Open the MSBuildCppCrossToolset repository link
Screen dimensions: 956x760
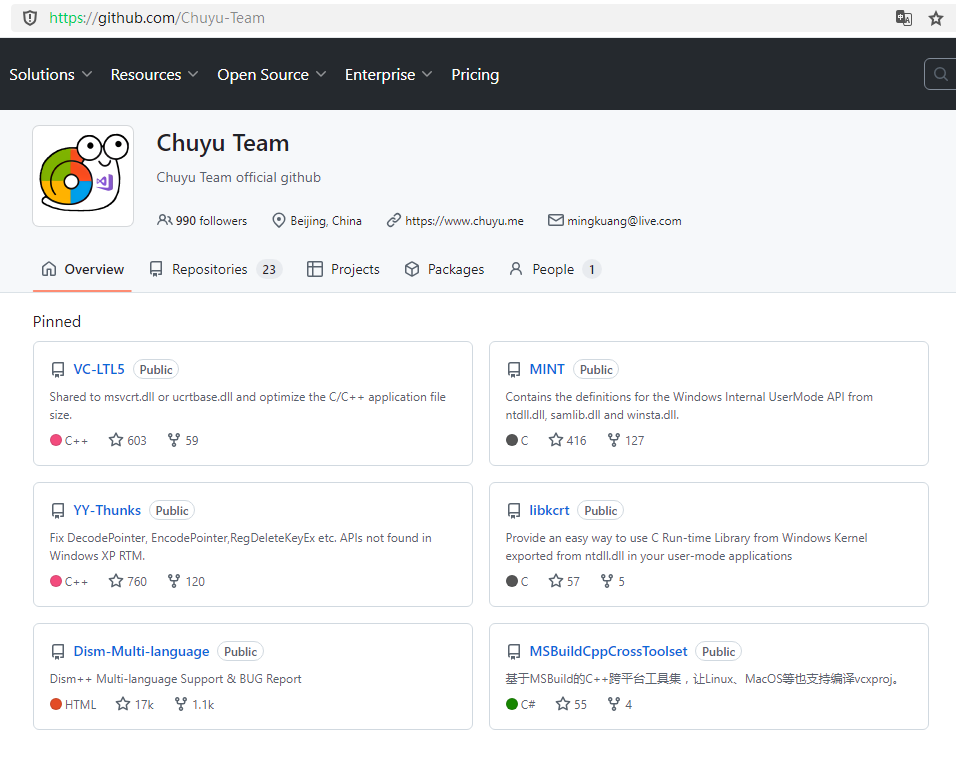point(608,651)
